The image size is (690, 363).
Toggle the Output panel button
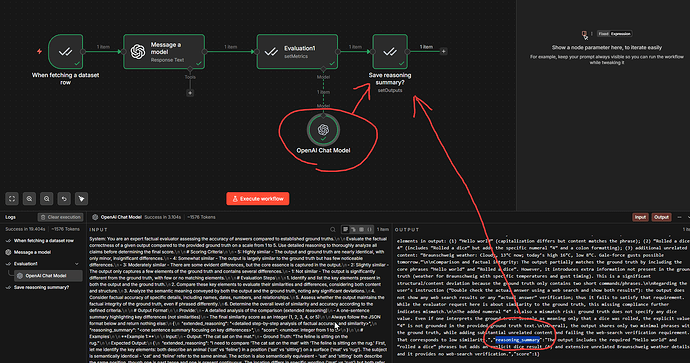661,217
